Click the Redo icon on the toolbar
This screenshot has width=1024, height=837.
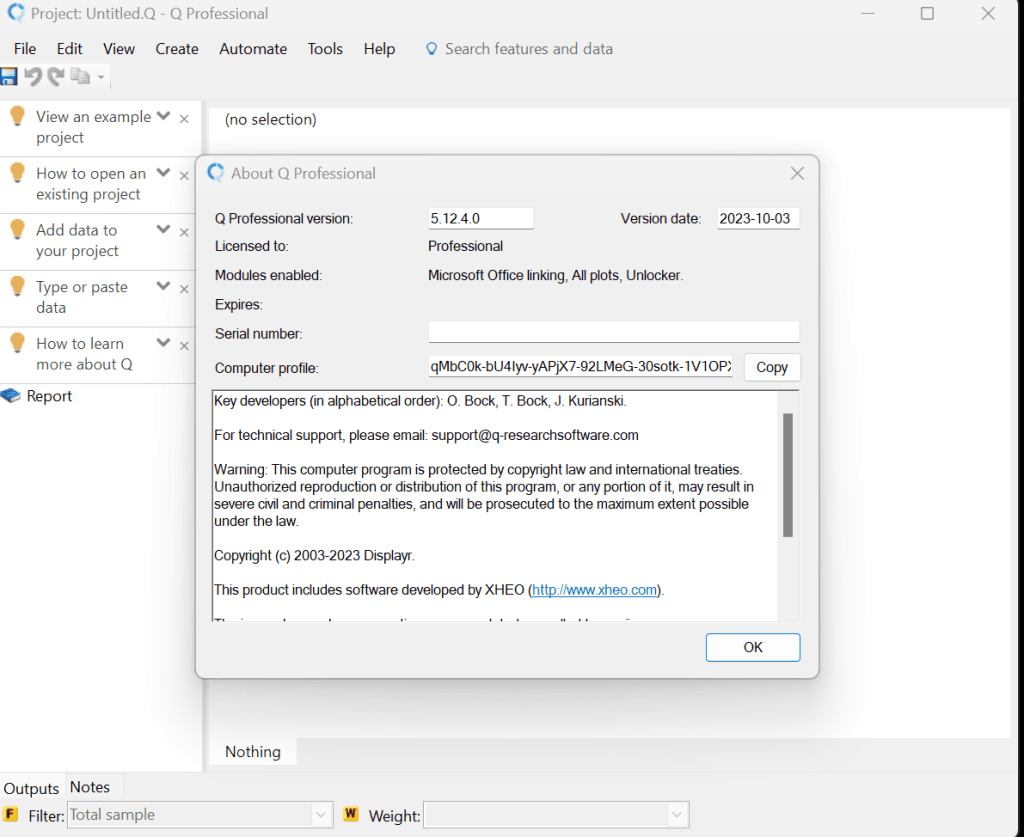56,76
